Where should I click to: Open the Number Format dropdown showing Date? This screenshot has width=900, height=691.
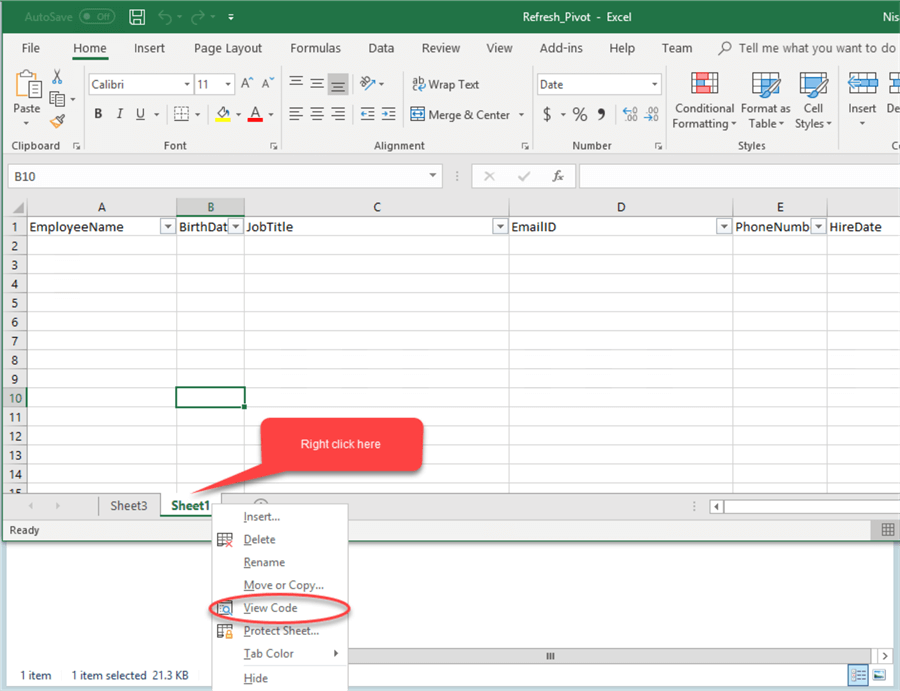pyautogui.click(x=653, y=84)
